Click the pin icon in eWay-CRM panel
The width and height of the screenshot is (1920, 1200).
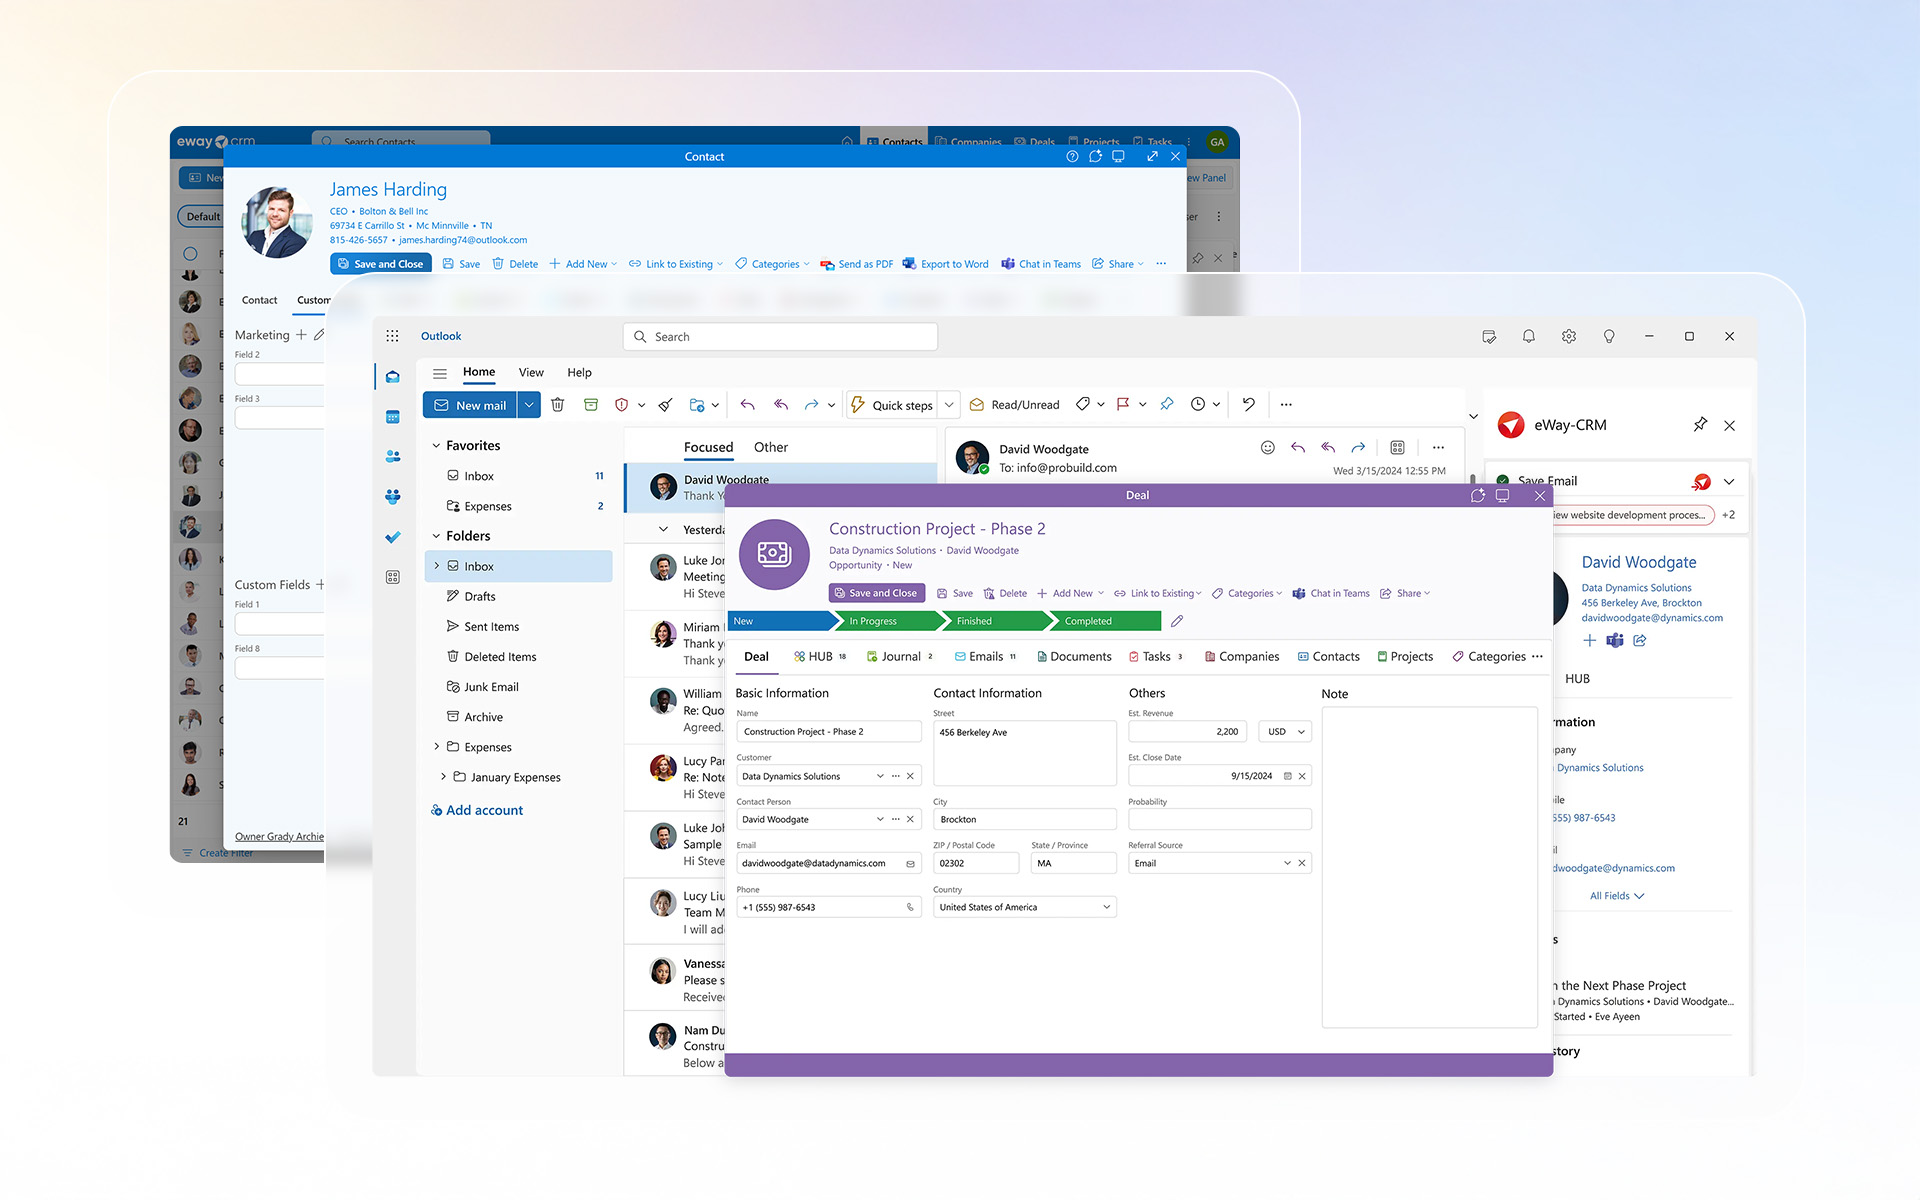pyautogui.click(x=1699, y=425)
